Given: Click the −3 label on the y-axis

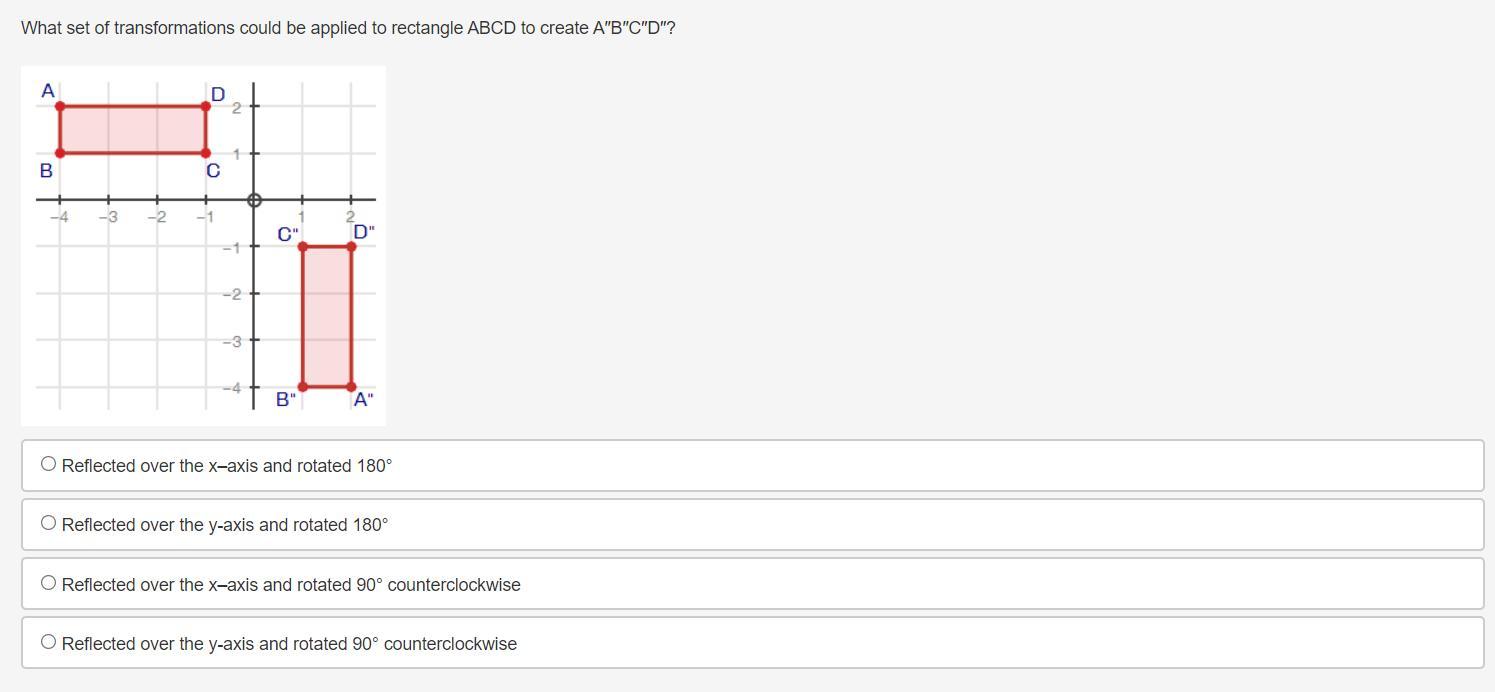Looking at the screenshot, I should click(x=232, y=342).
